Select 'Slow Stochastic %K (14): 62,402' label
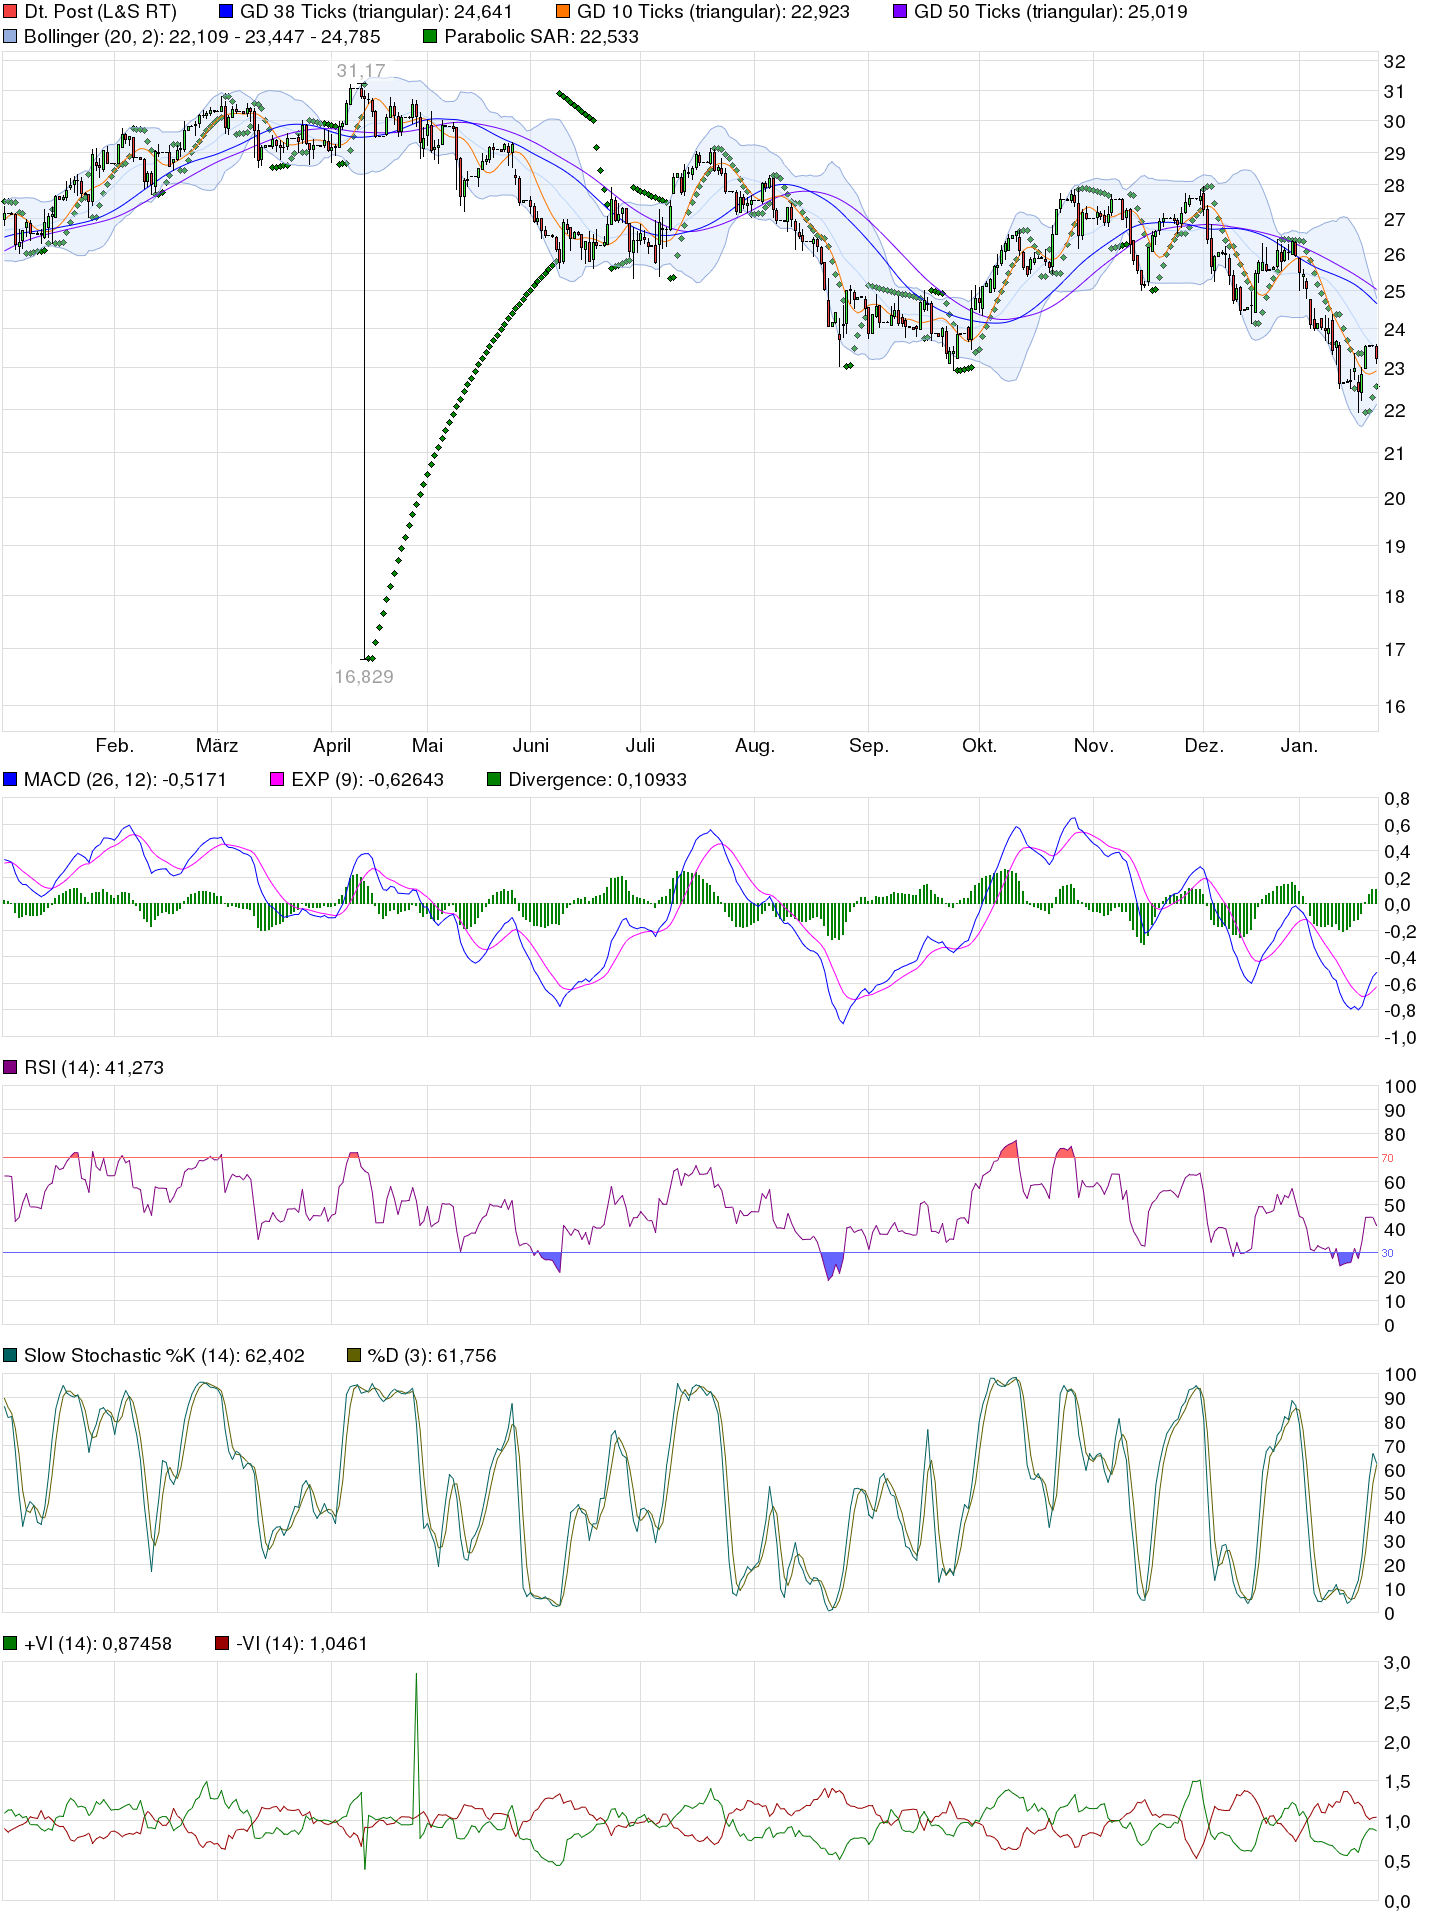 164,1355
